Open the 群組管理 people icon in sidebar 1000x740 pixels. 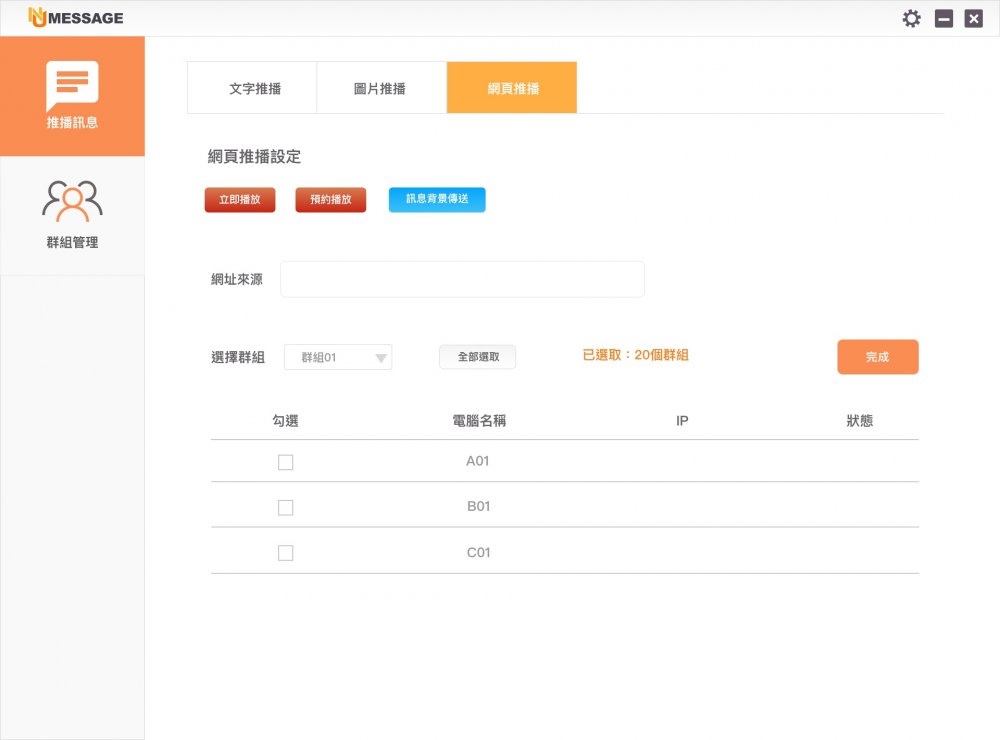(72, 201)
